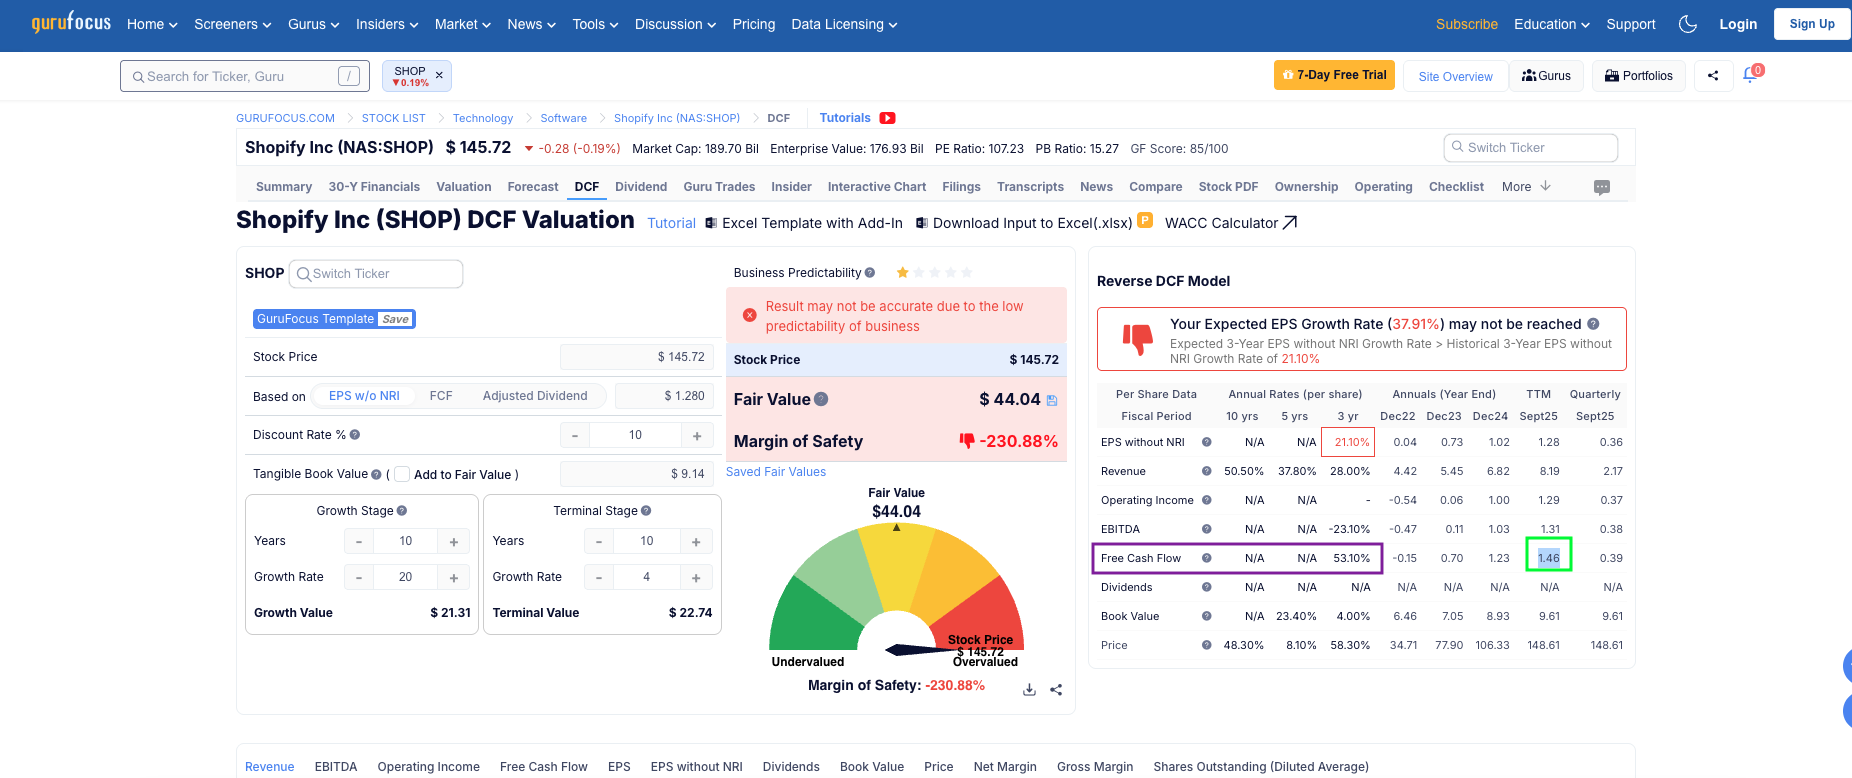Select FCF as valuation basis

441,396
